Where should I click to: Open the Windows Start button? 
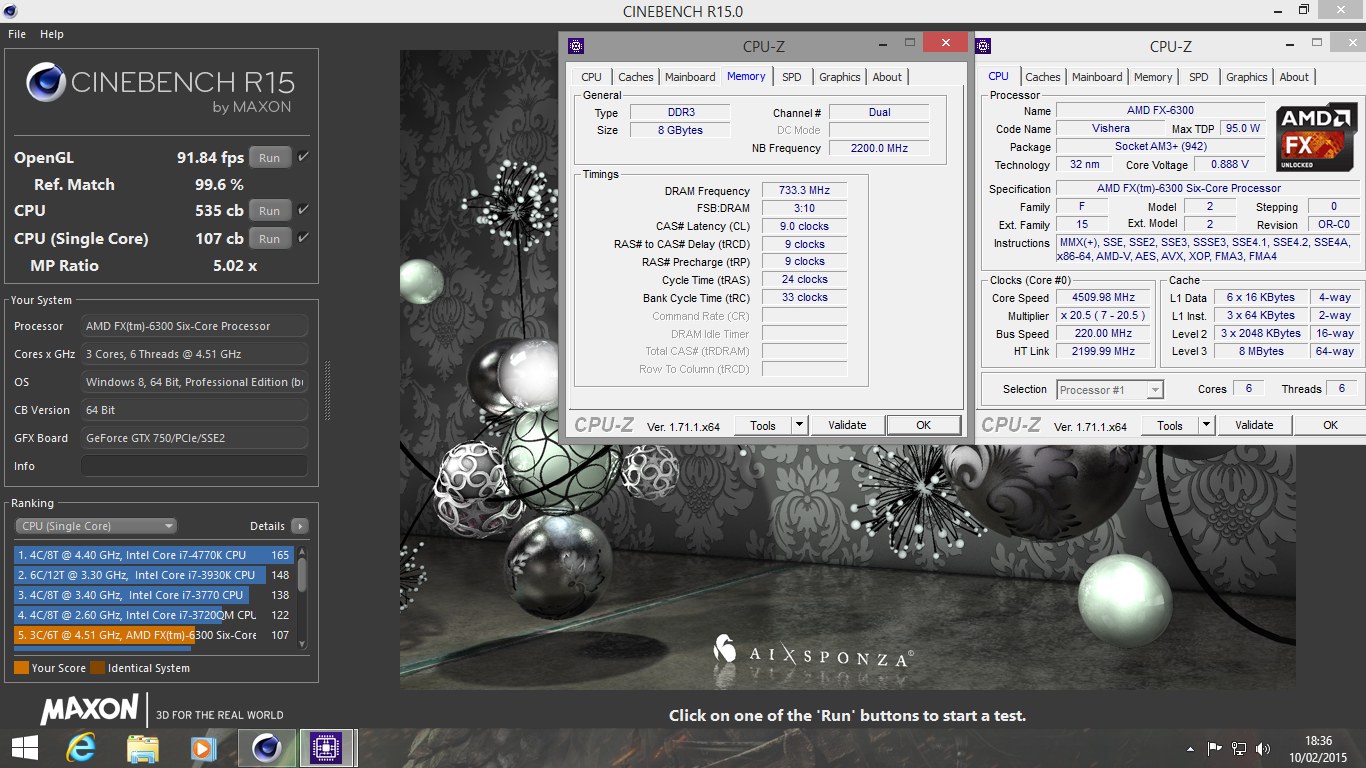click(x=24, y=748)
